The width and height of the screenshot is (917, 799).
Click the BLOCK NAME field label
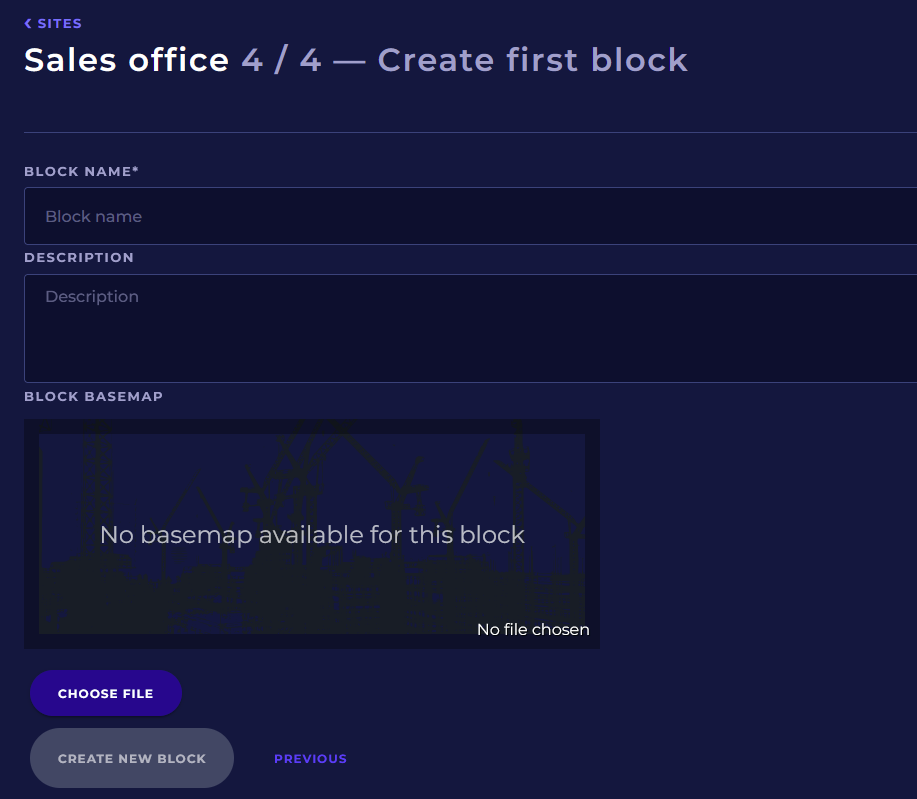click(77, 172)
